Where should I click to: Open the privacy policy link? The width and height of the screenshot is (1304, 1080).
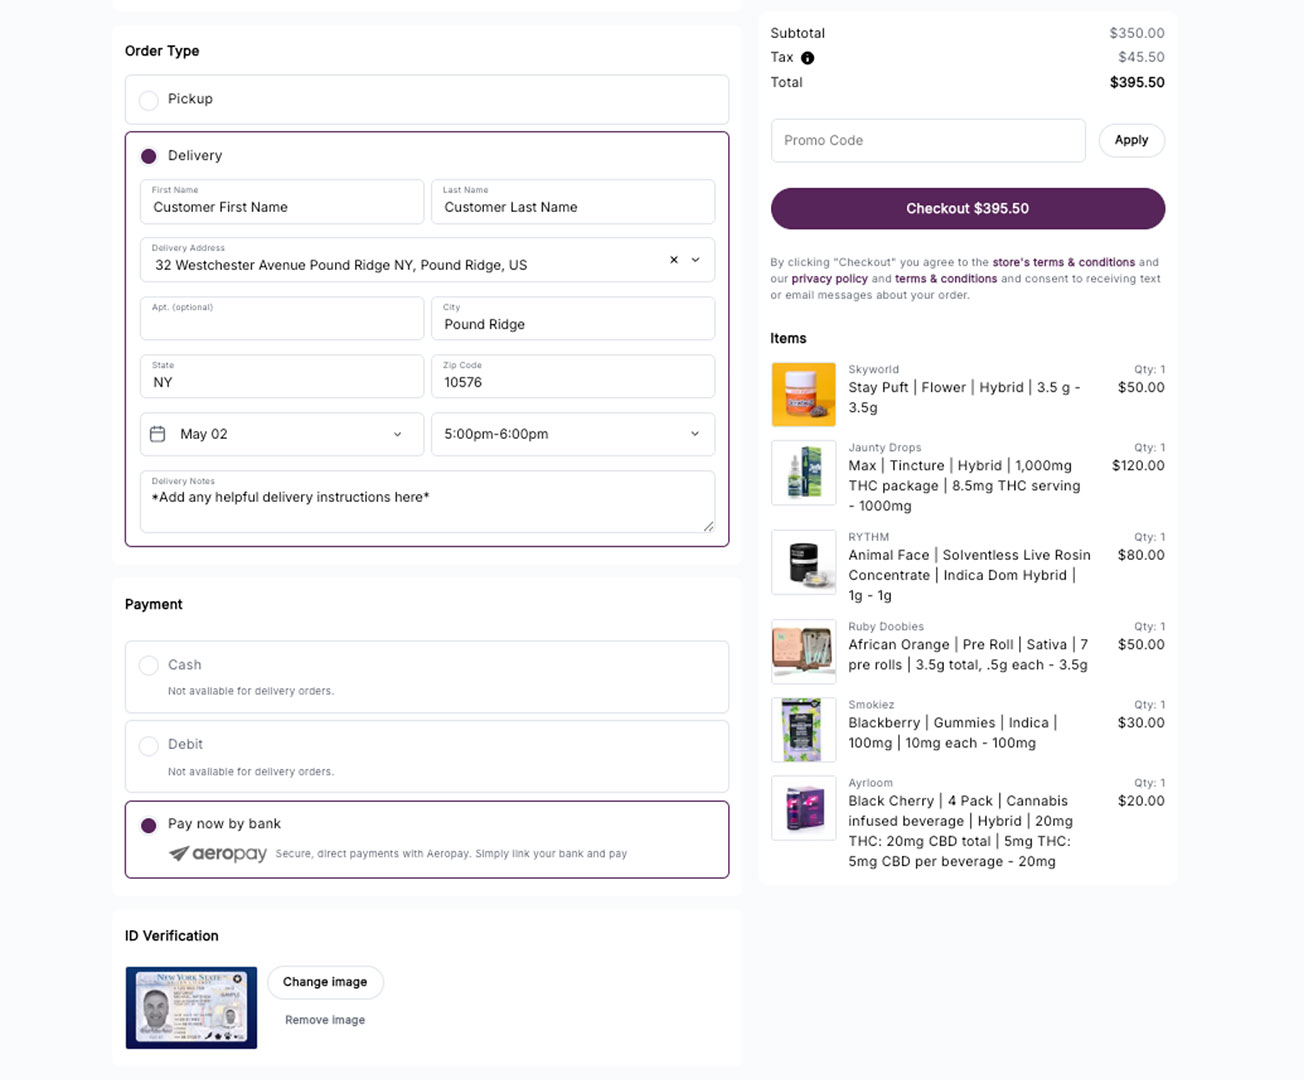[x=829, y=279]
